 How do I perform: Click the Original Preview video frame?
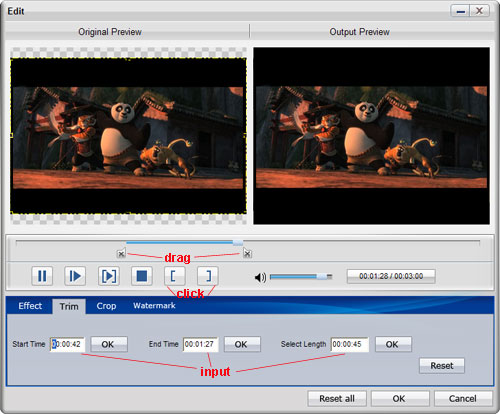pyautogui.click(x=128, y=136)
